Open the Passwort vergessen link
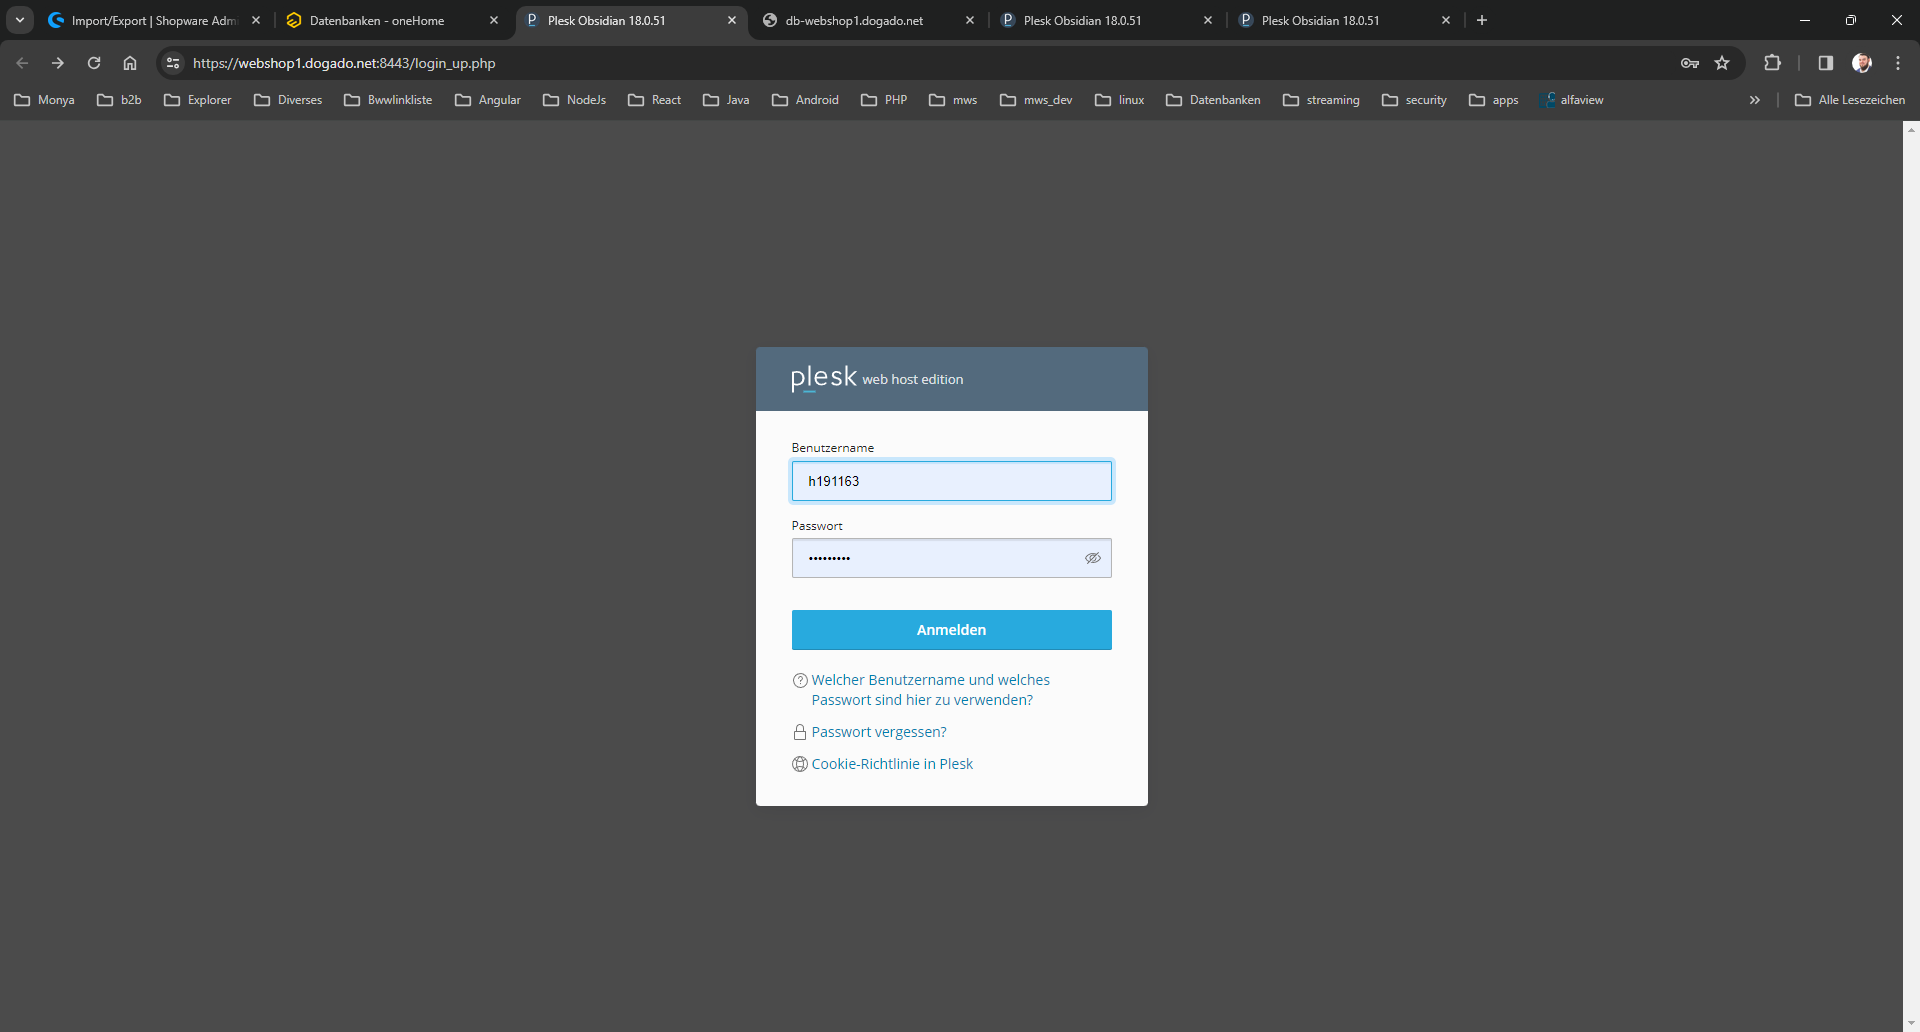Screen dimensions: 1920x1032 (878, 732)
